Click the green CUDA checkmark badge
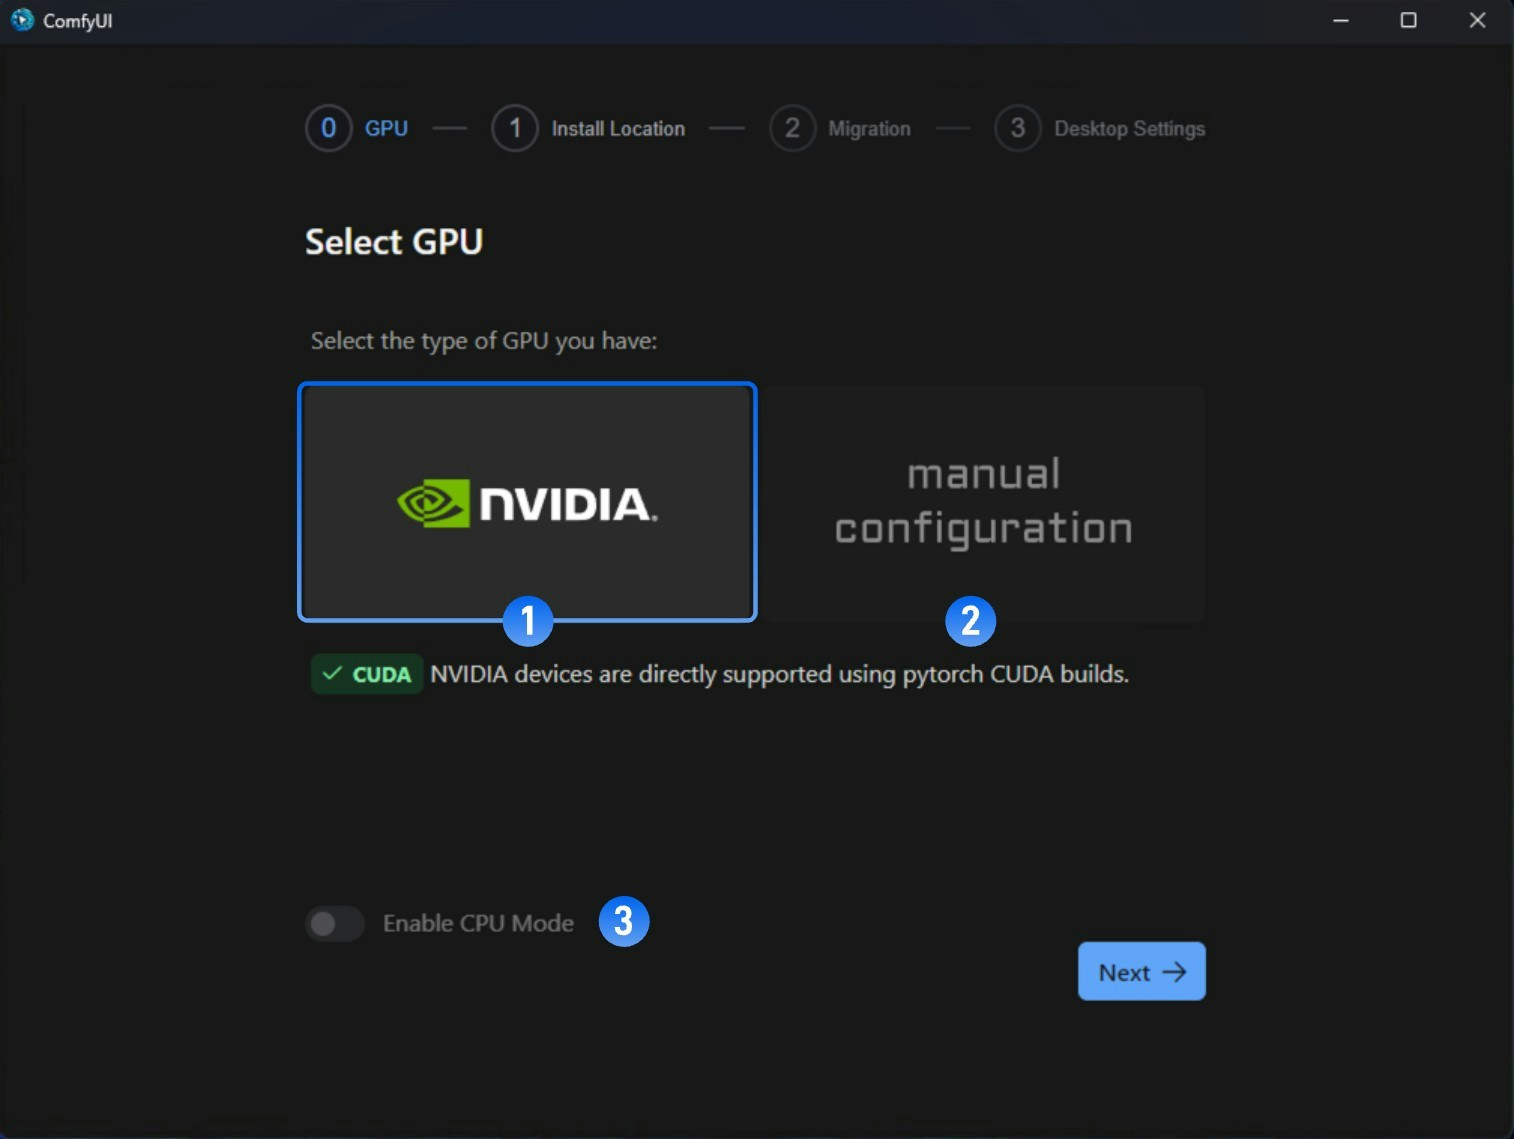1514x1139 pixels. click(x=366, y=673)
